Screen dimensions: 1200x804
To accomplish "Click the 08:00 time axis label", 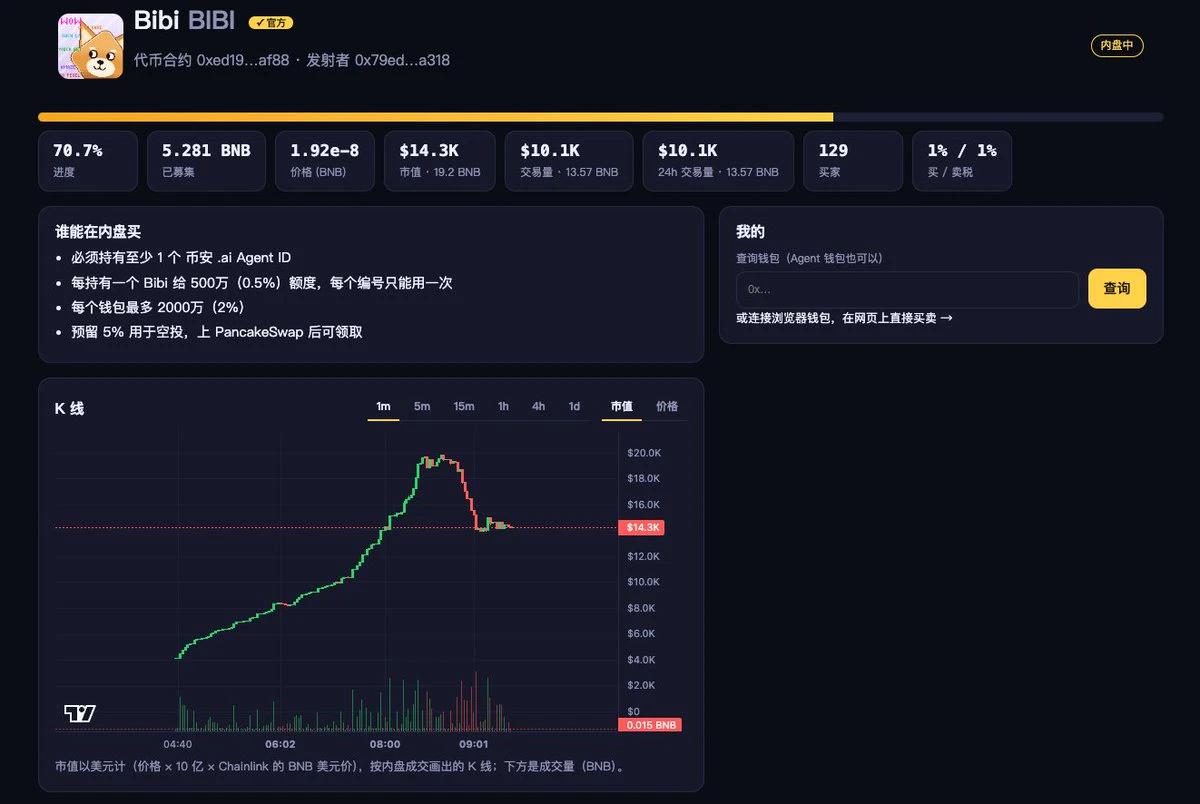I will coord(385,744).
